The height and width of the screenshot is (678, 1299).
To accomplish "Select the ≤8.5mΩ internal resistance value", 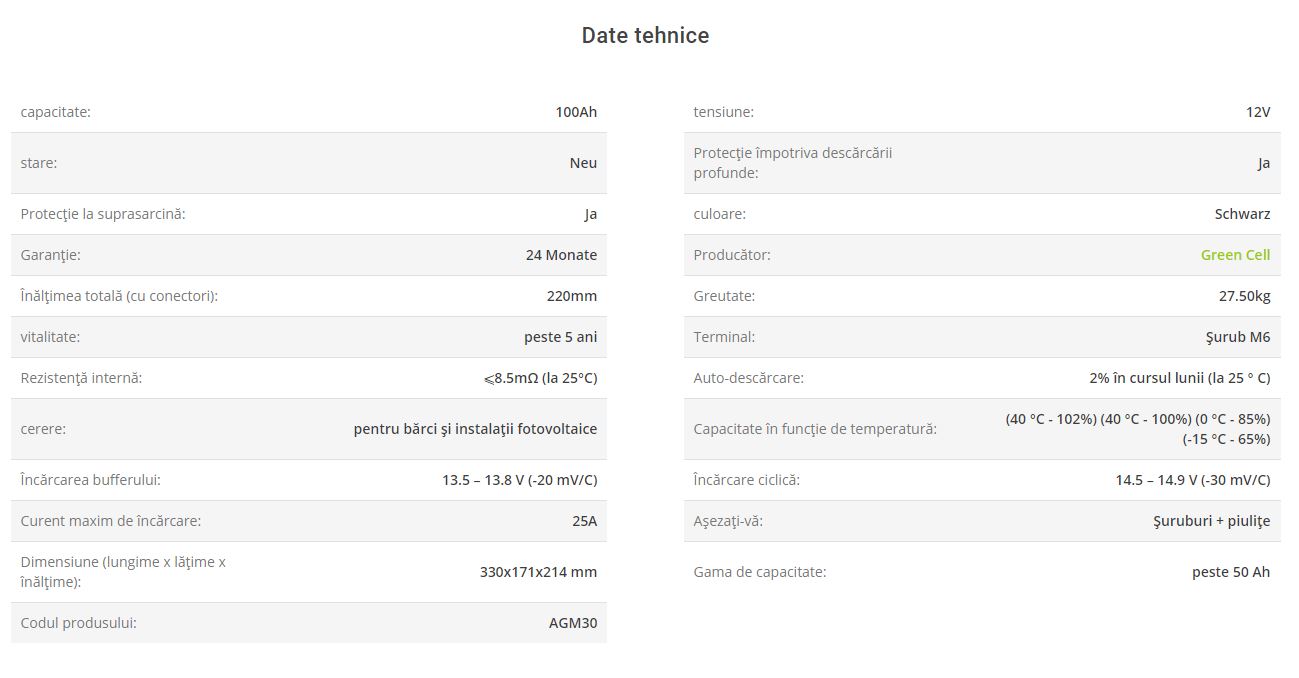I will tap(540, 378).
